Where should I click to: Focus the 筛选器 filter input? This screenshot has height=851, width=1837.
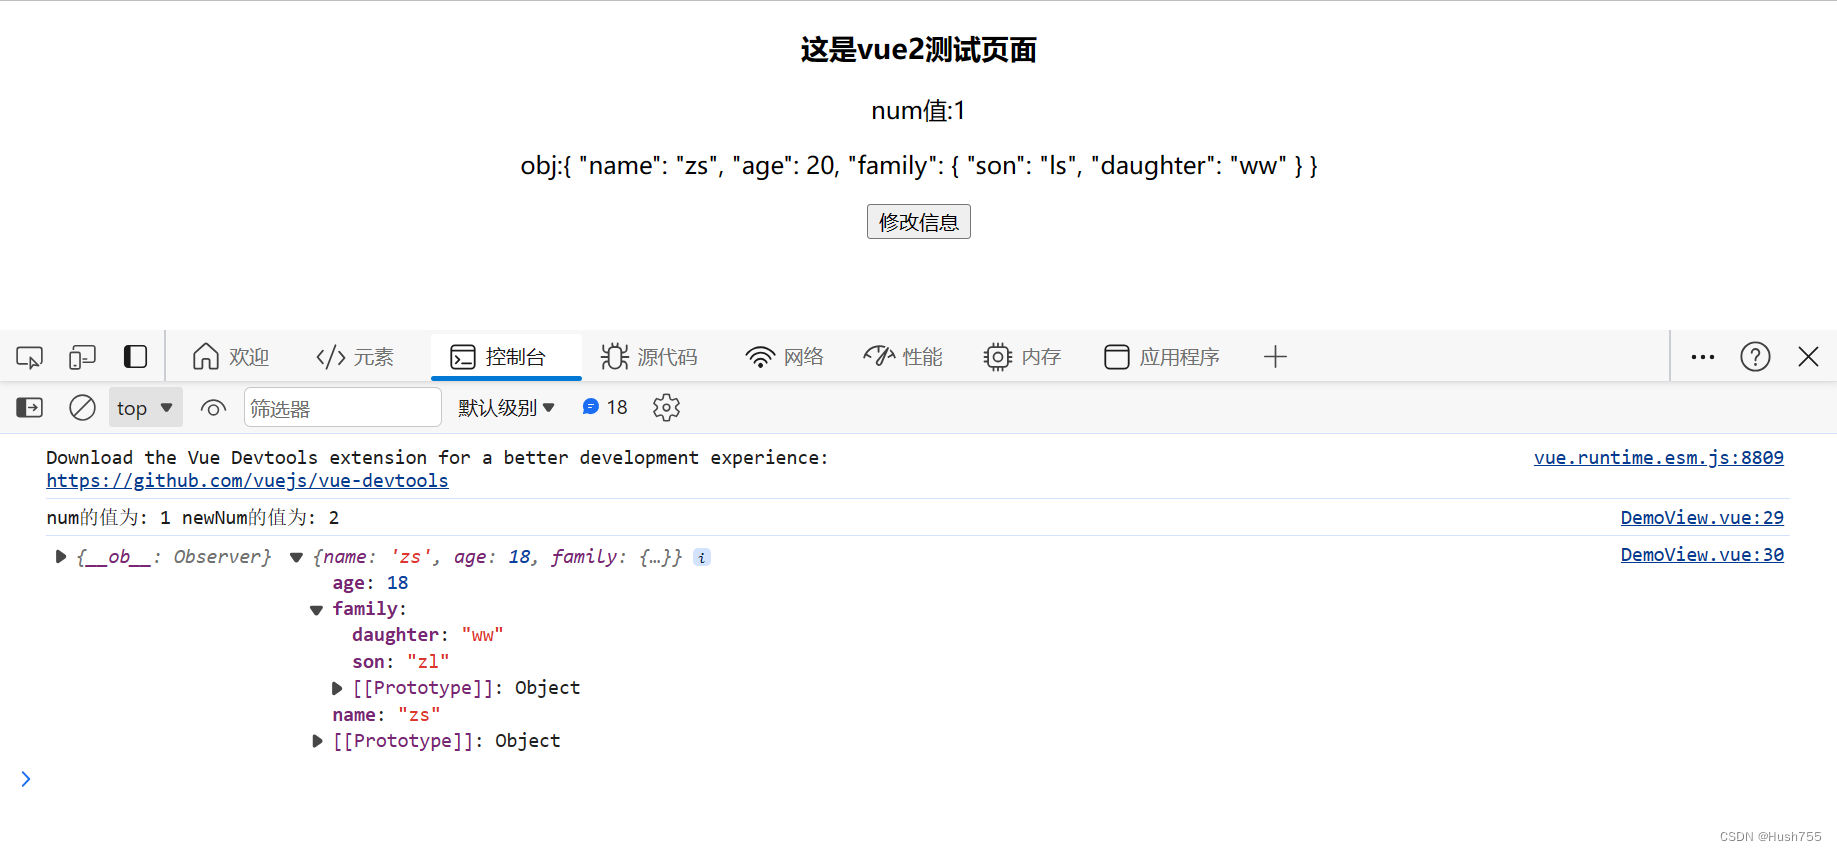click(x=342, y=408)
